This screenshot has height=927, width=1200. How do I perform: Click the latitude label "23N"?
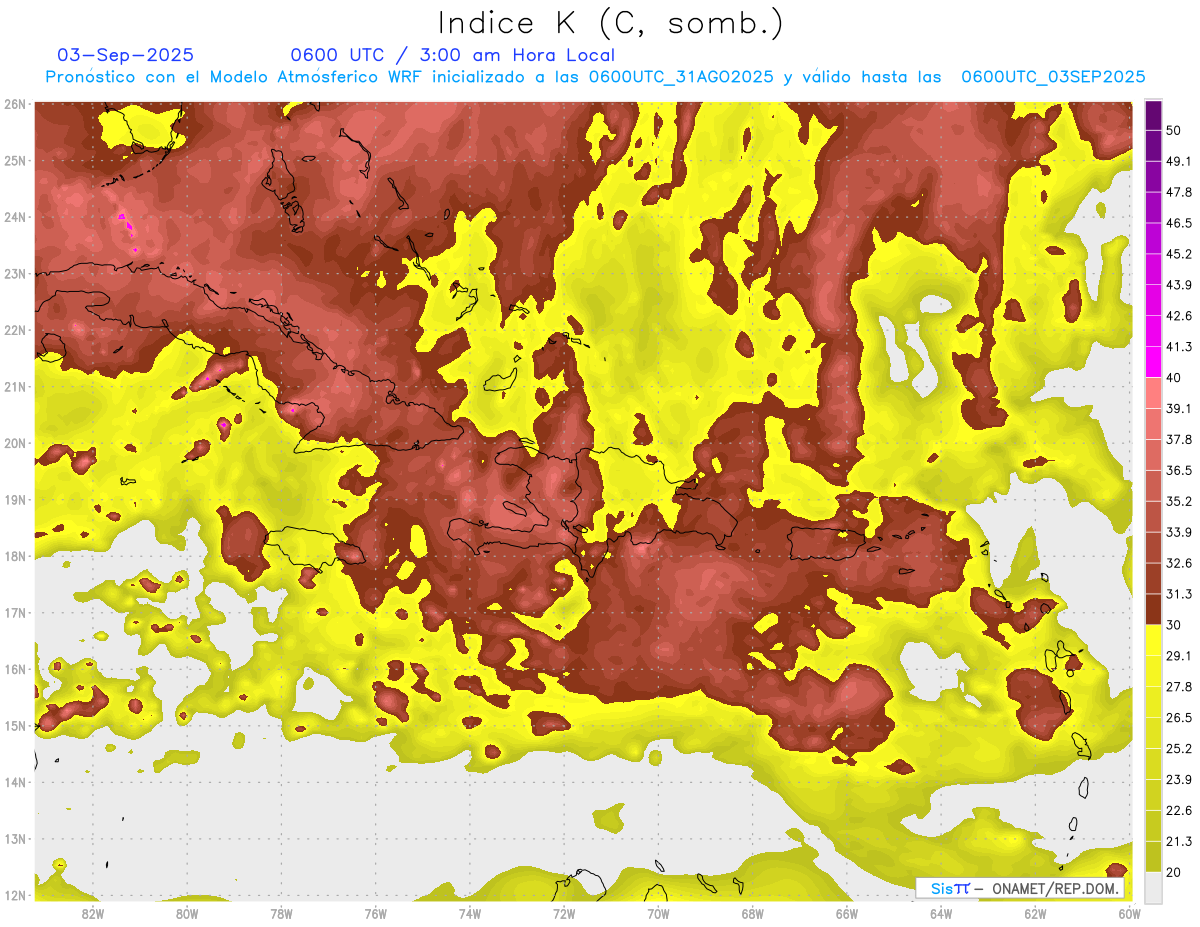[x=15, y=273]
